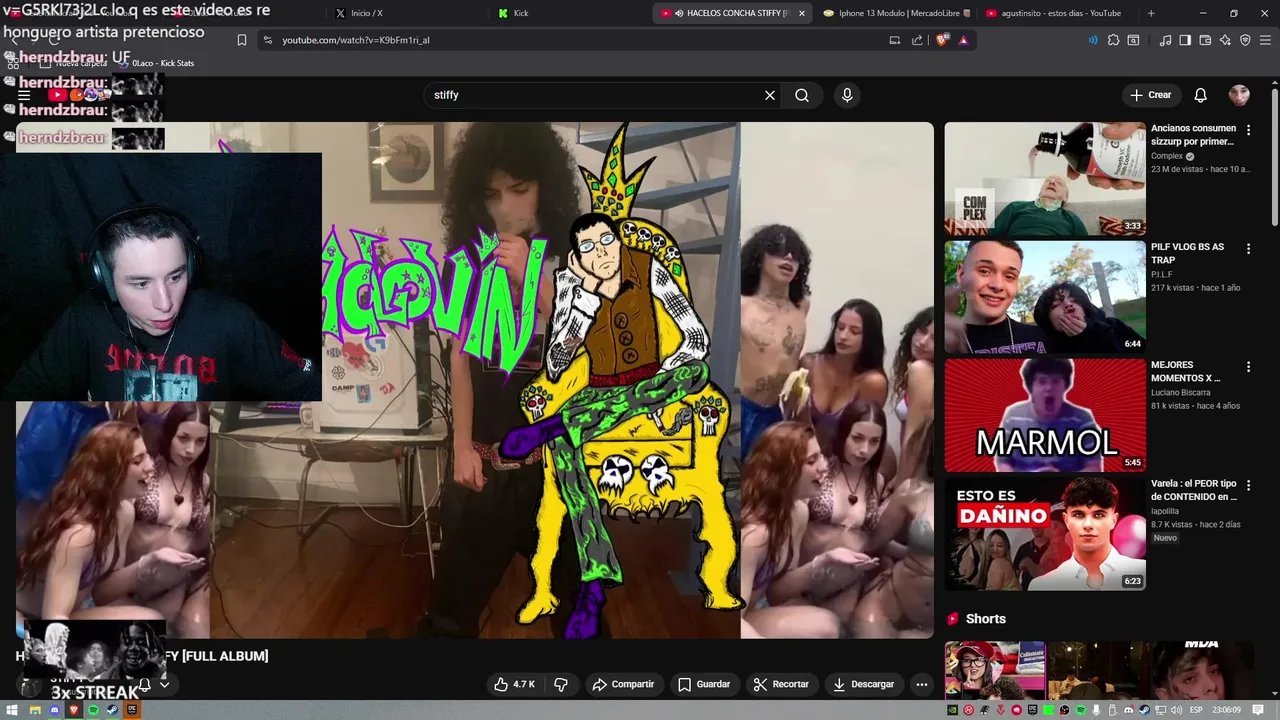Open a new browser tab
The width and height of the screenshot is (1280, 720).
coord(1151,13)
